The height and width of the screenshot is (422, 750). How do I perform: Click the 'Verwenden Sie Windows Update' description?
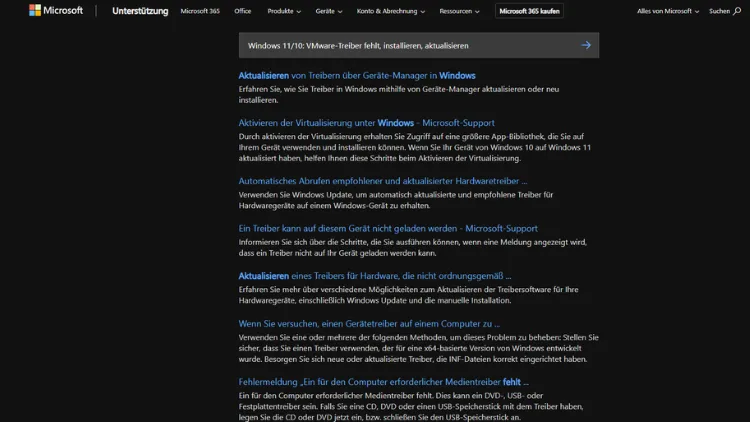(396, 200)
